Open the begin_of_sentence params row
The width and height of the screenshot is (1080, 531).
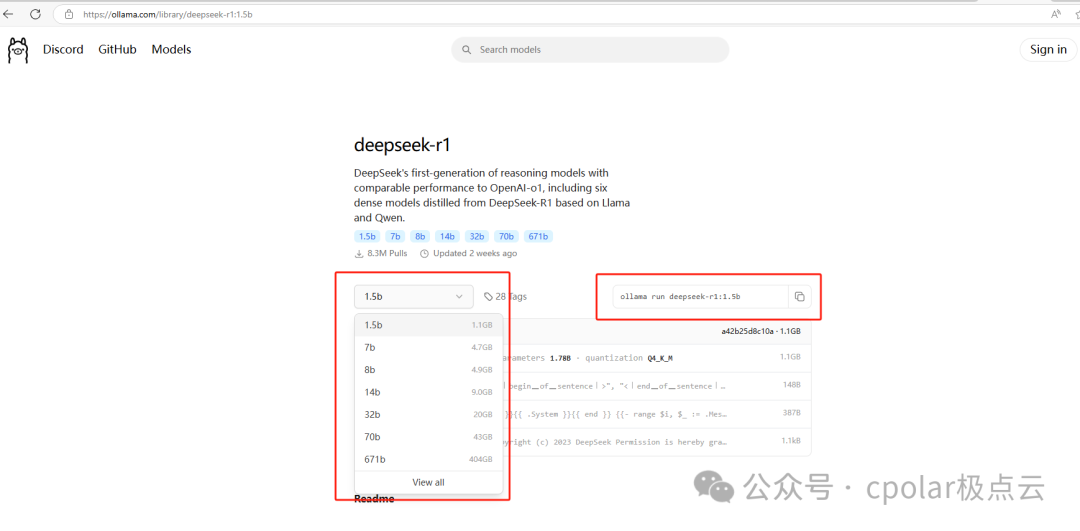point(656,386)
